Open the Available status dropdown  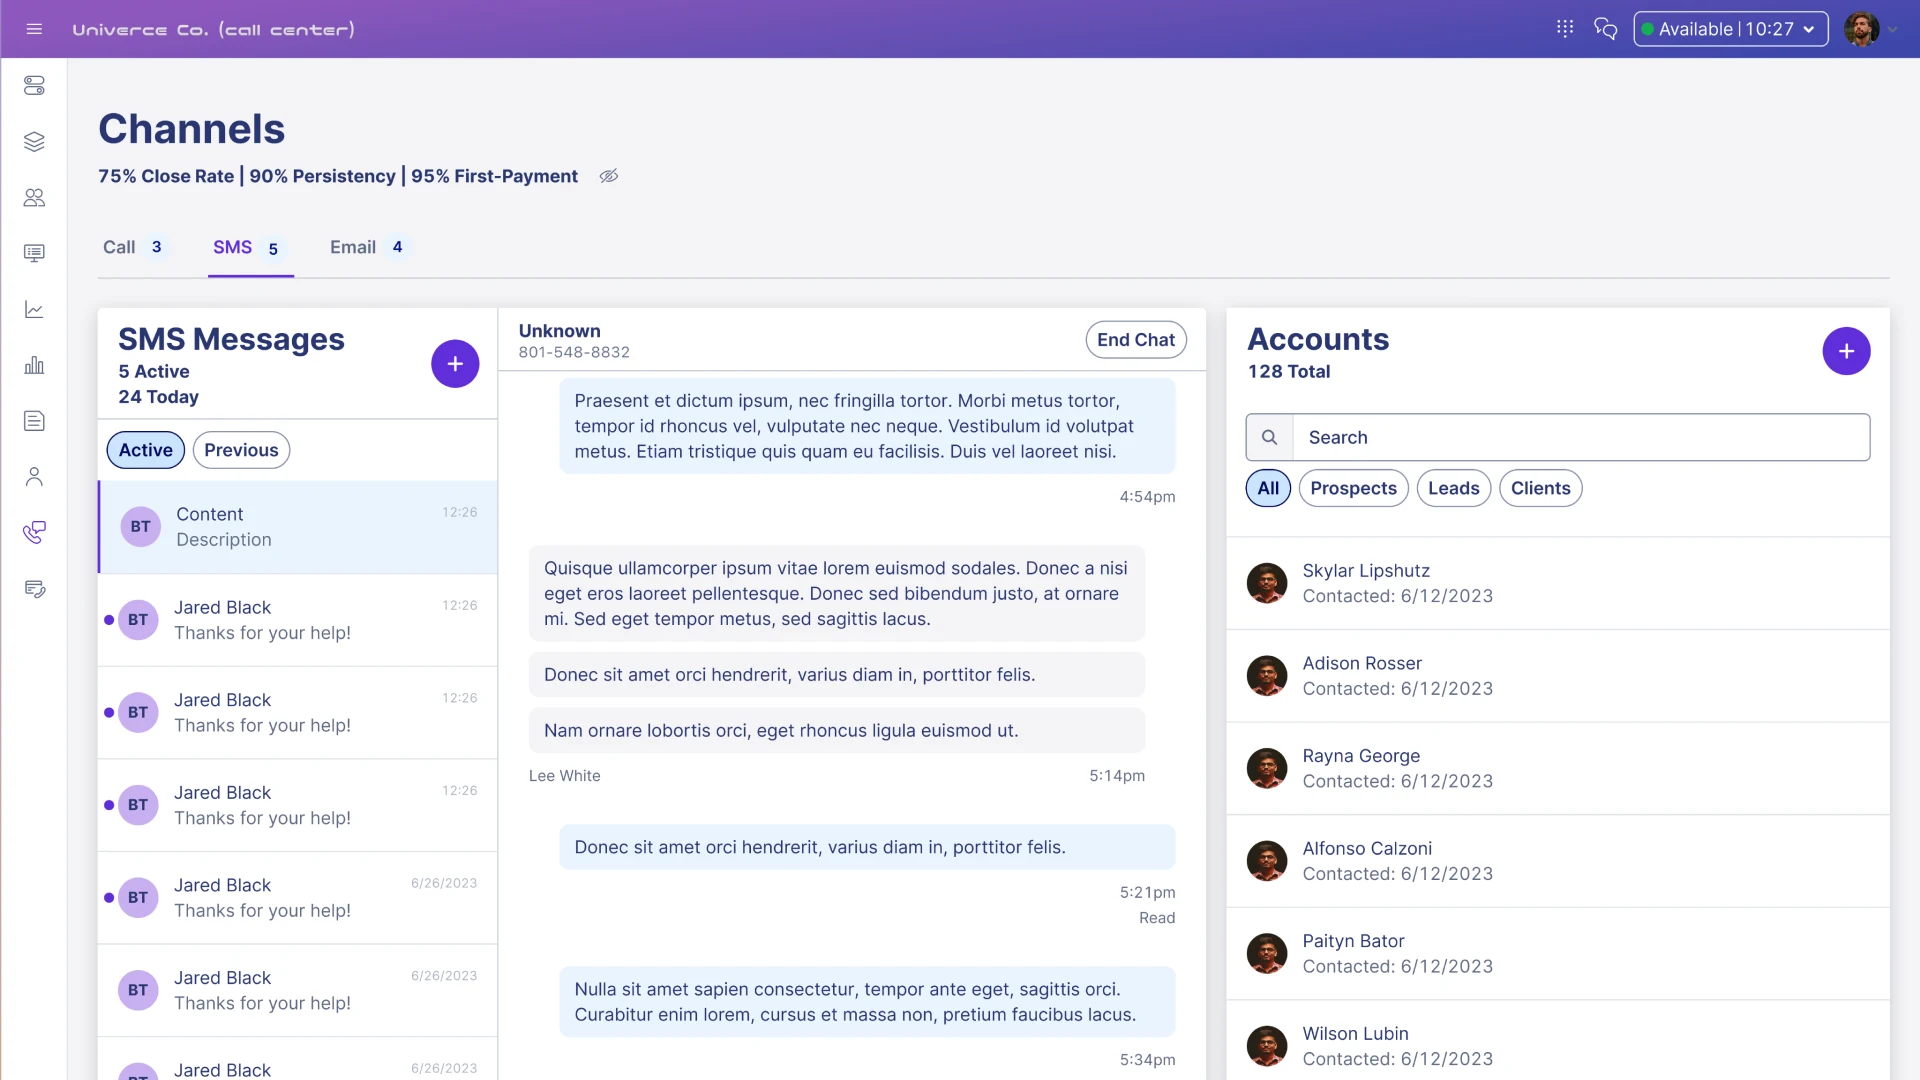point(1730,29)
